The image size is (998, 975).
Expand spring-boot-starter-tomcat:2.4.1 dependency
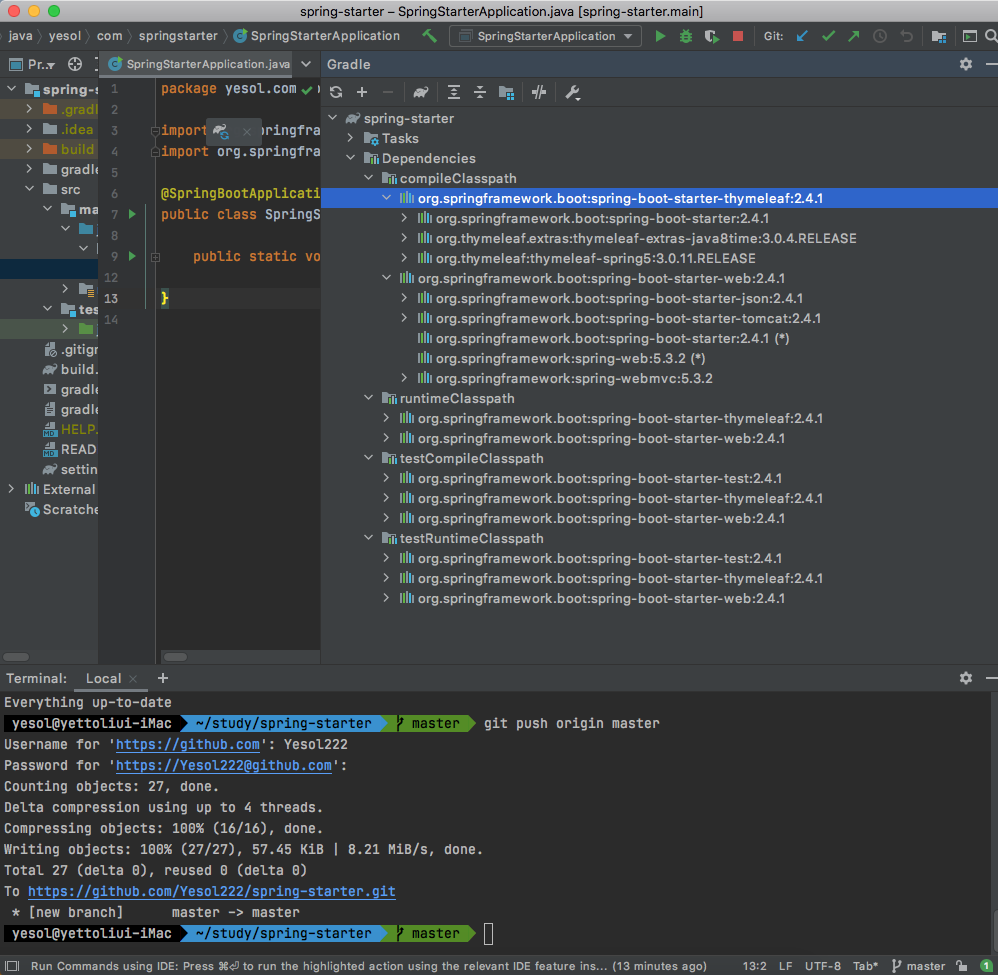(x=404, y=318)
